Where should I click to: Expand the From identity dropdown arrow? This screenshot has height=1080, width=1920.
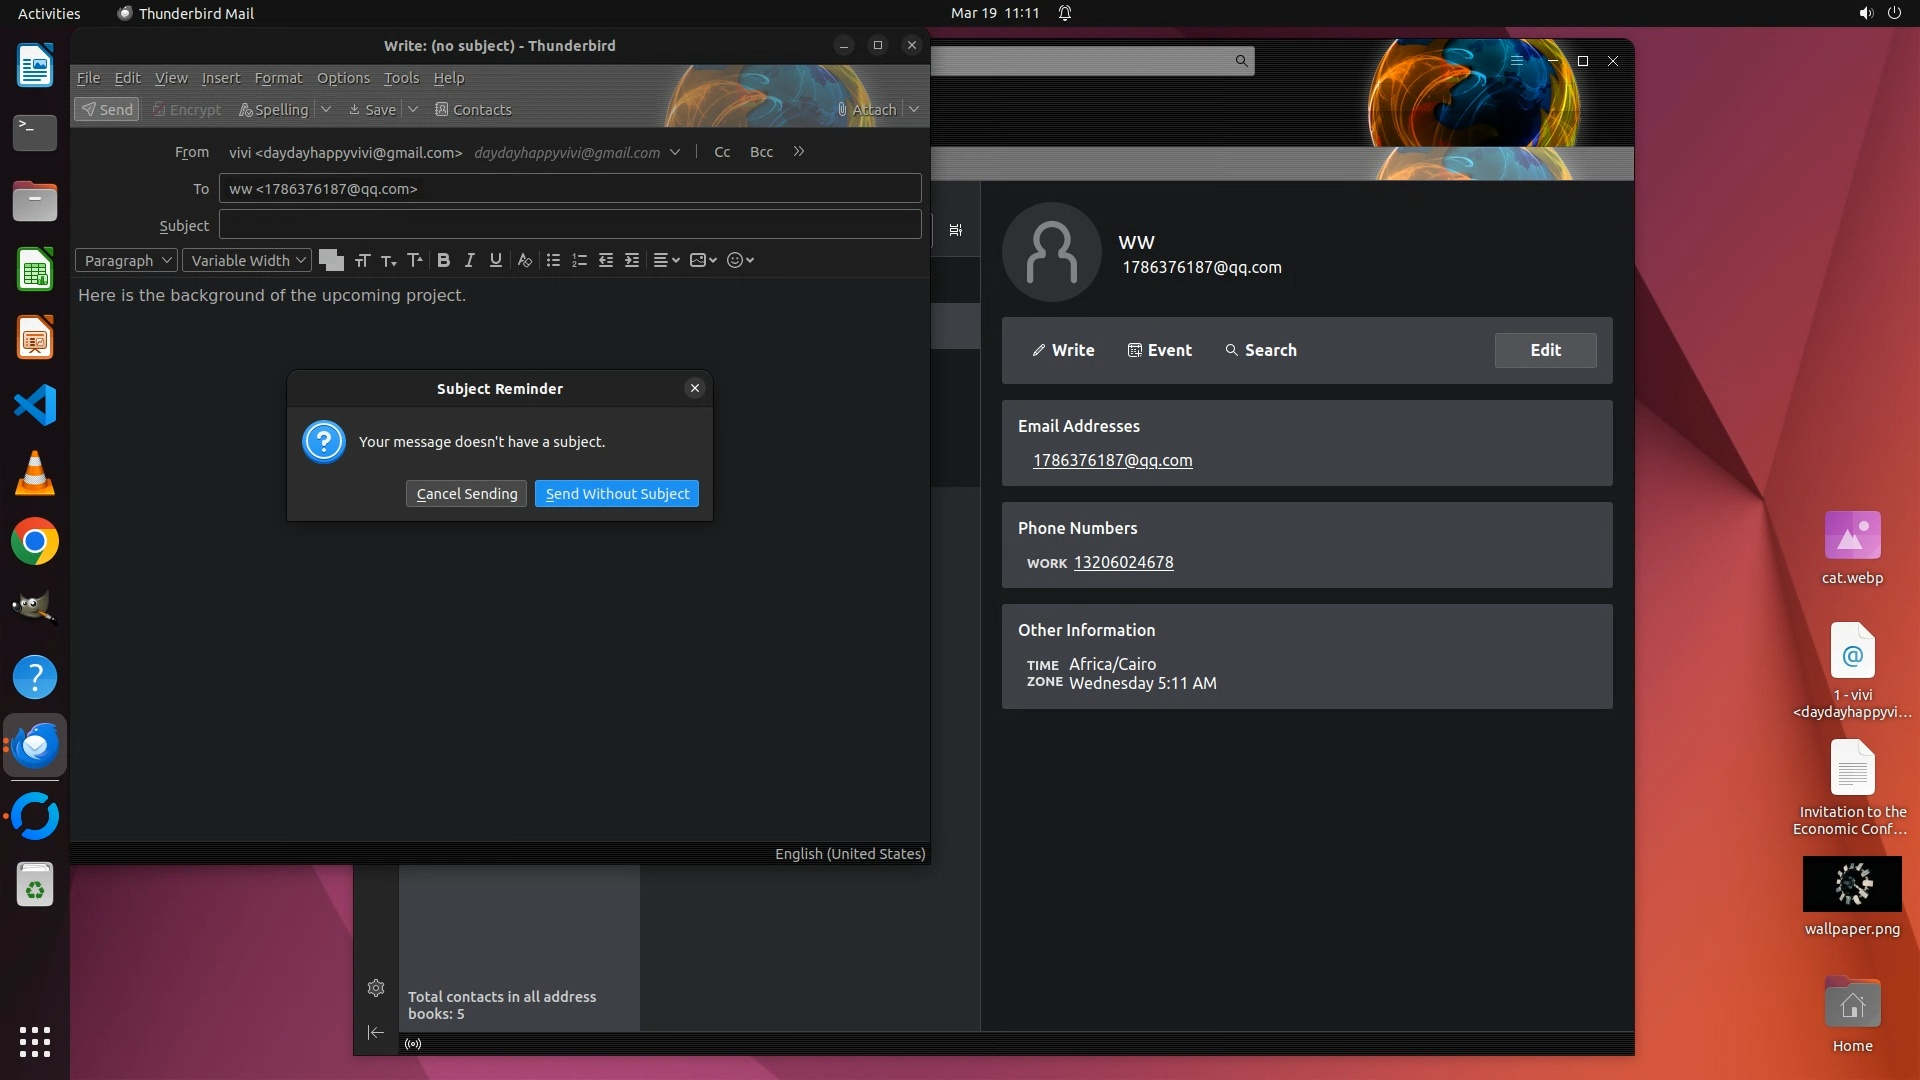point(675,152)
